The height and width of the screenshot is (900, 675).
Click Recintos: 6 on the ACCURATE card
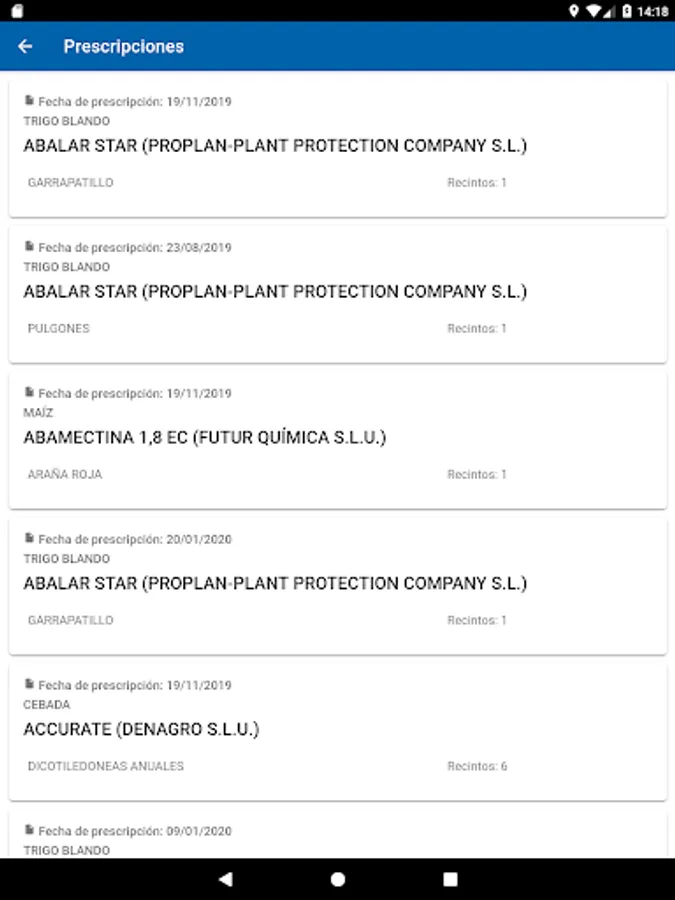pos(477,766)
